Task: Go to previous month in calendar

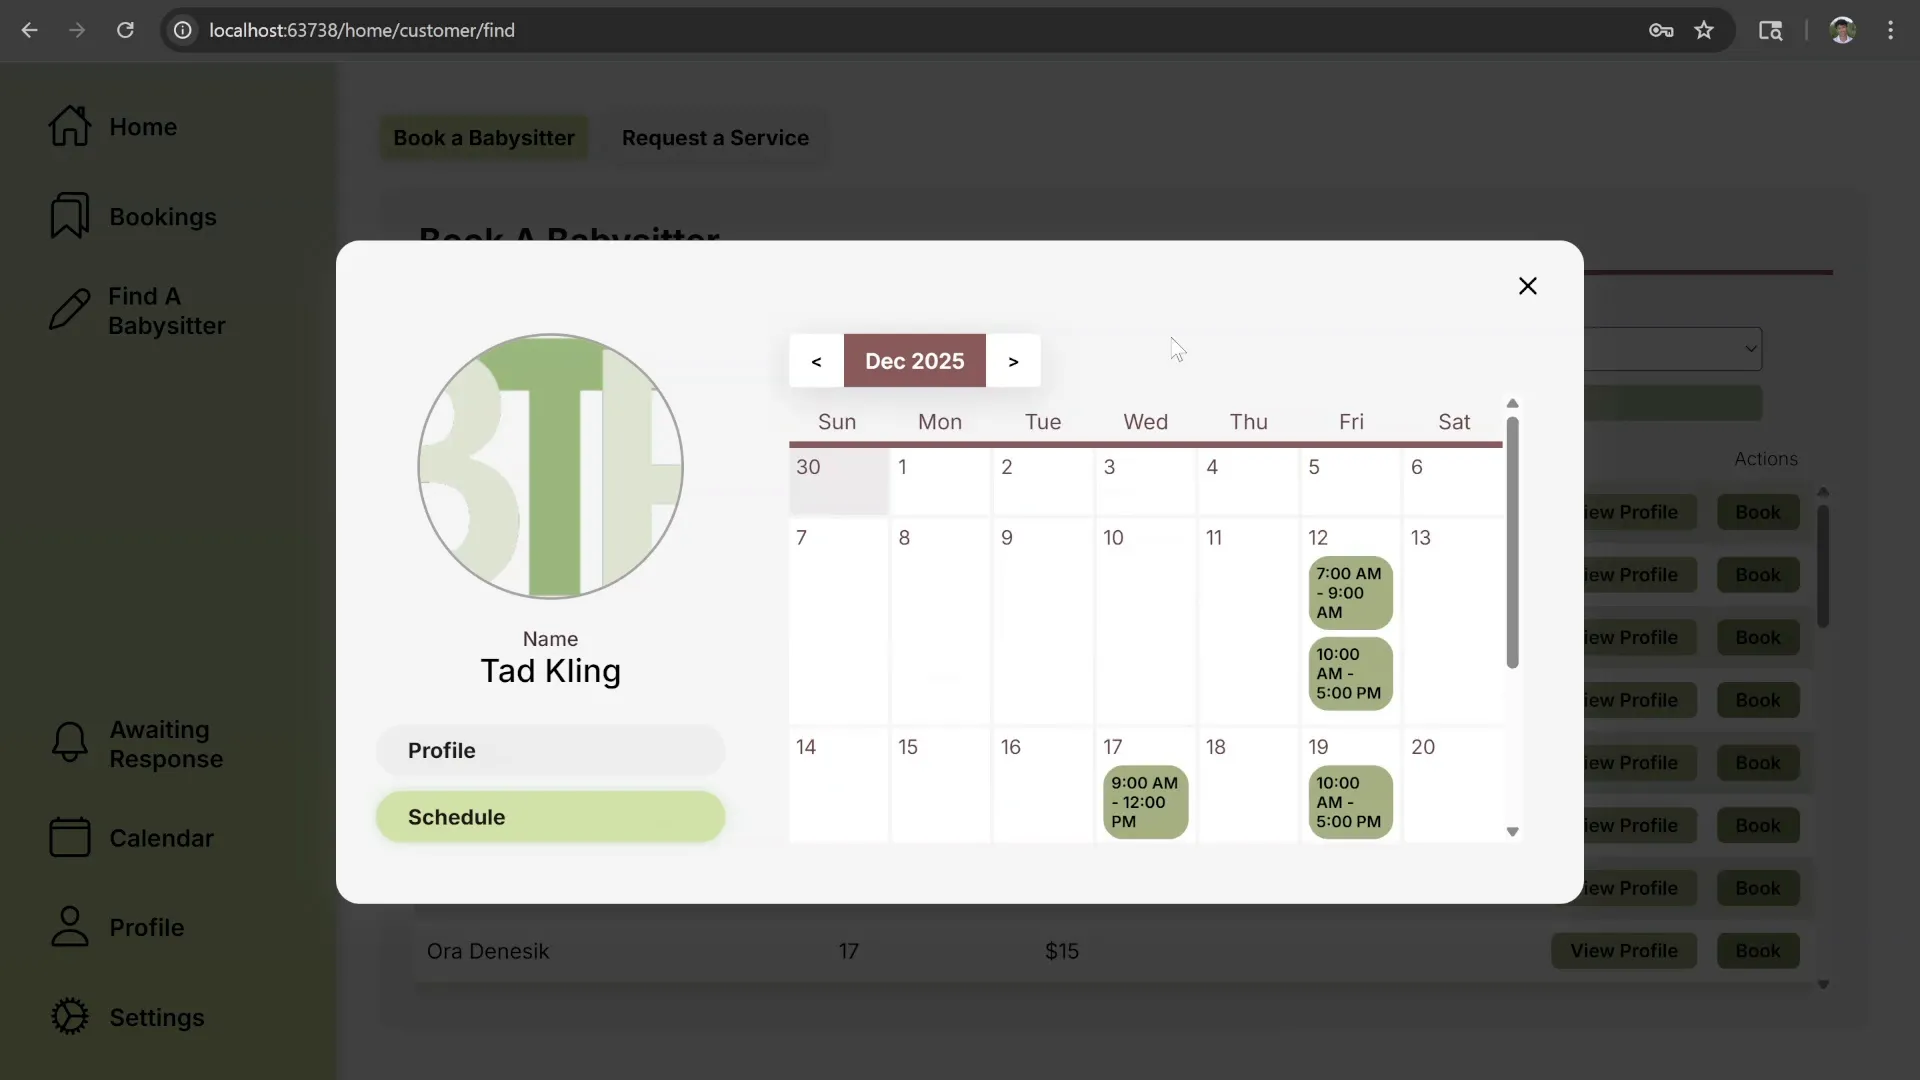Action: click(x=816, y=361)
